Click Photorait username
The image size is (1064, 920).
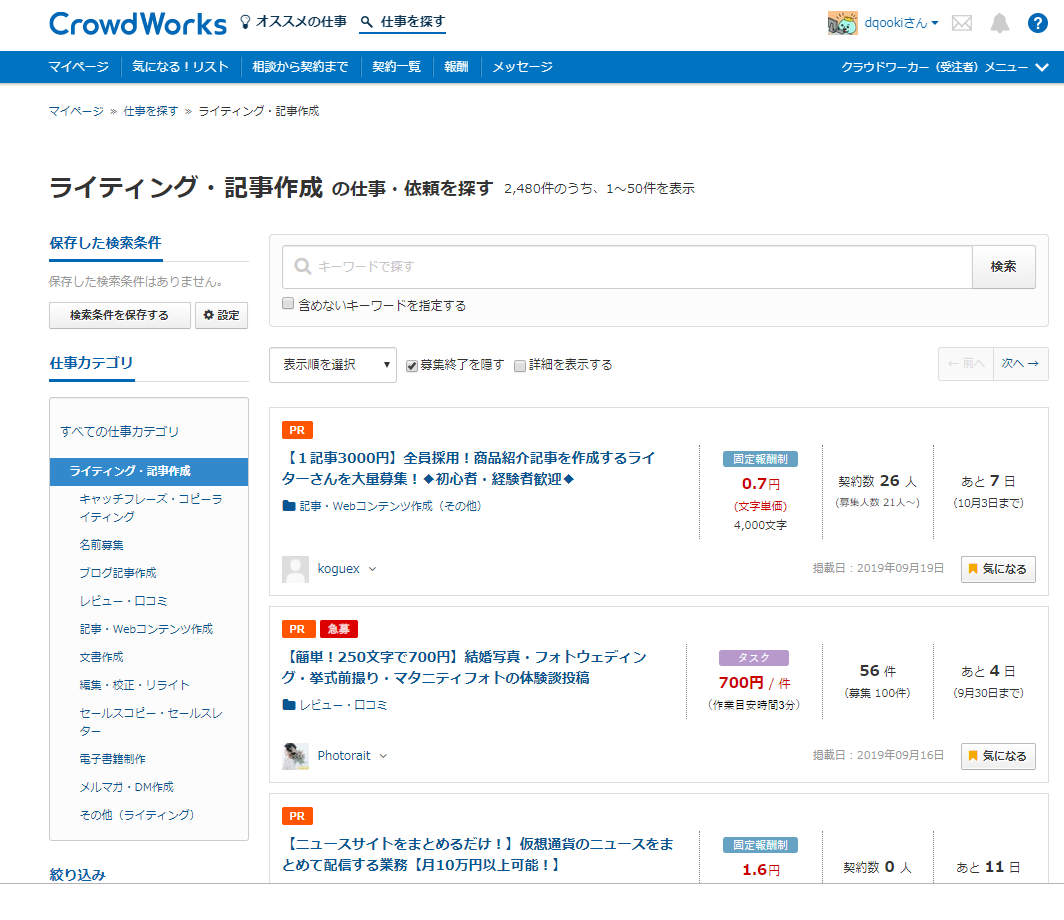[344, 755]
